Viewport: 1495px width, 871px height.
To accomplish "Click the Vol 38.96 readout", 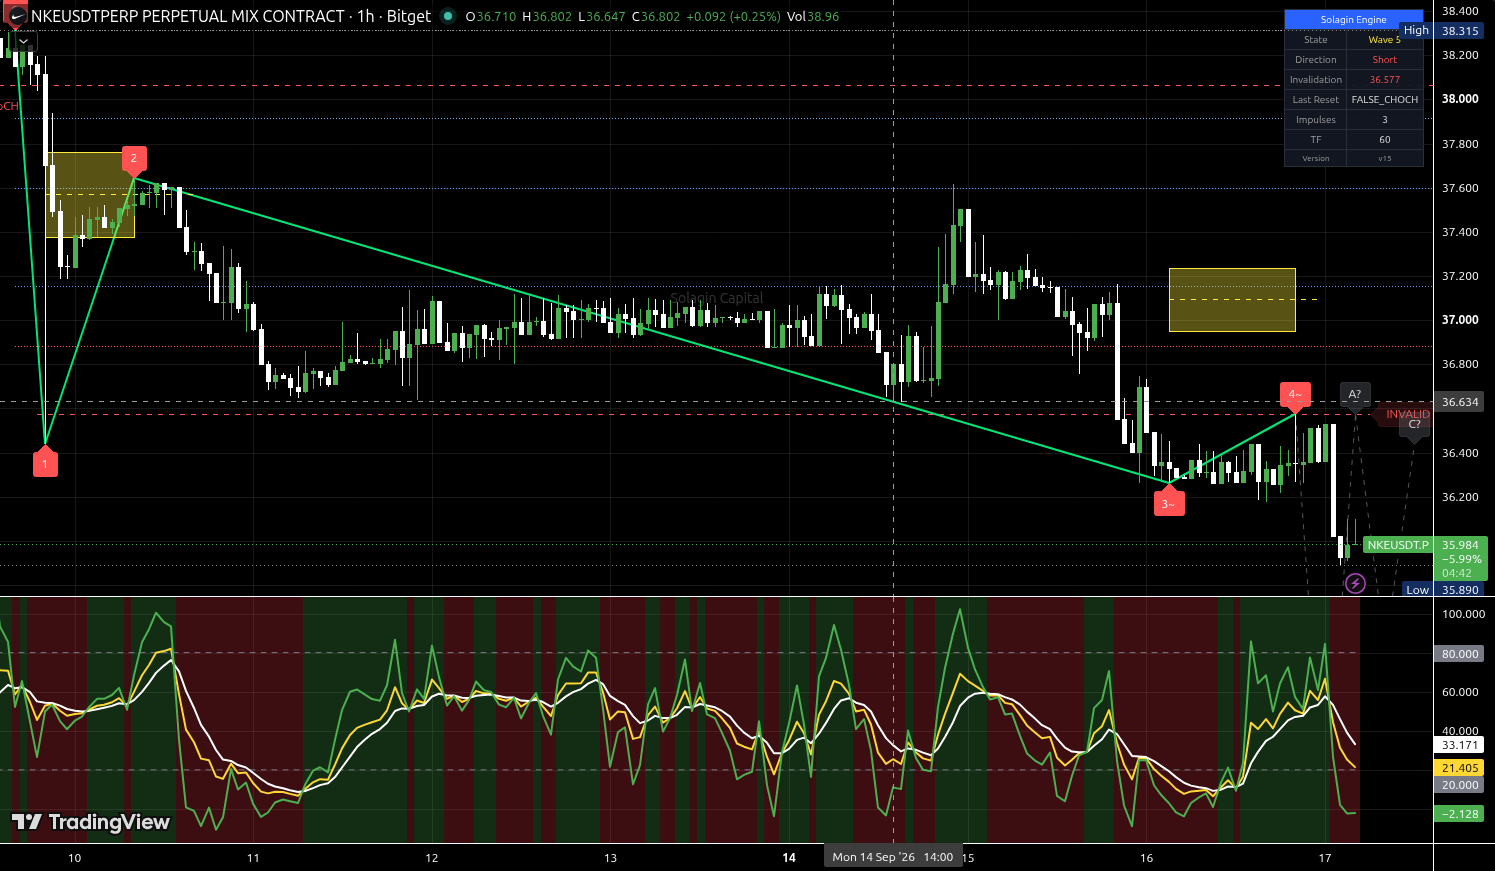I will tap(813, 17).
